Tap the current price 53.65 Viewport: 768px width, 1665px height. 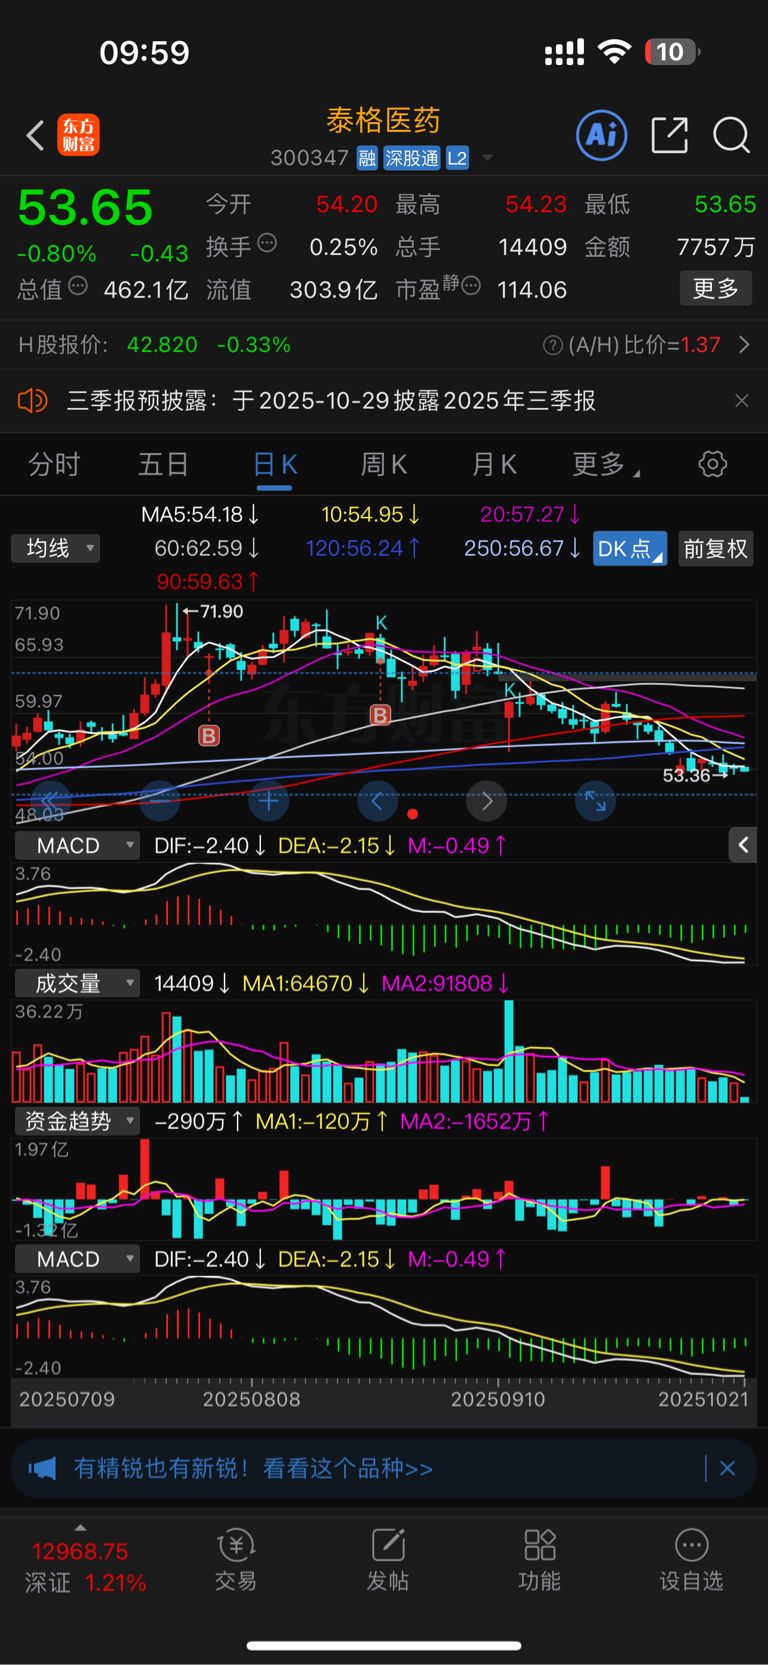pos(85,208)
